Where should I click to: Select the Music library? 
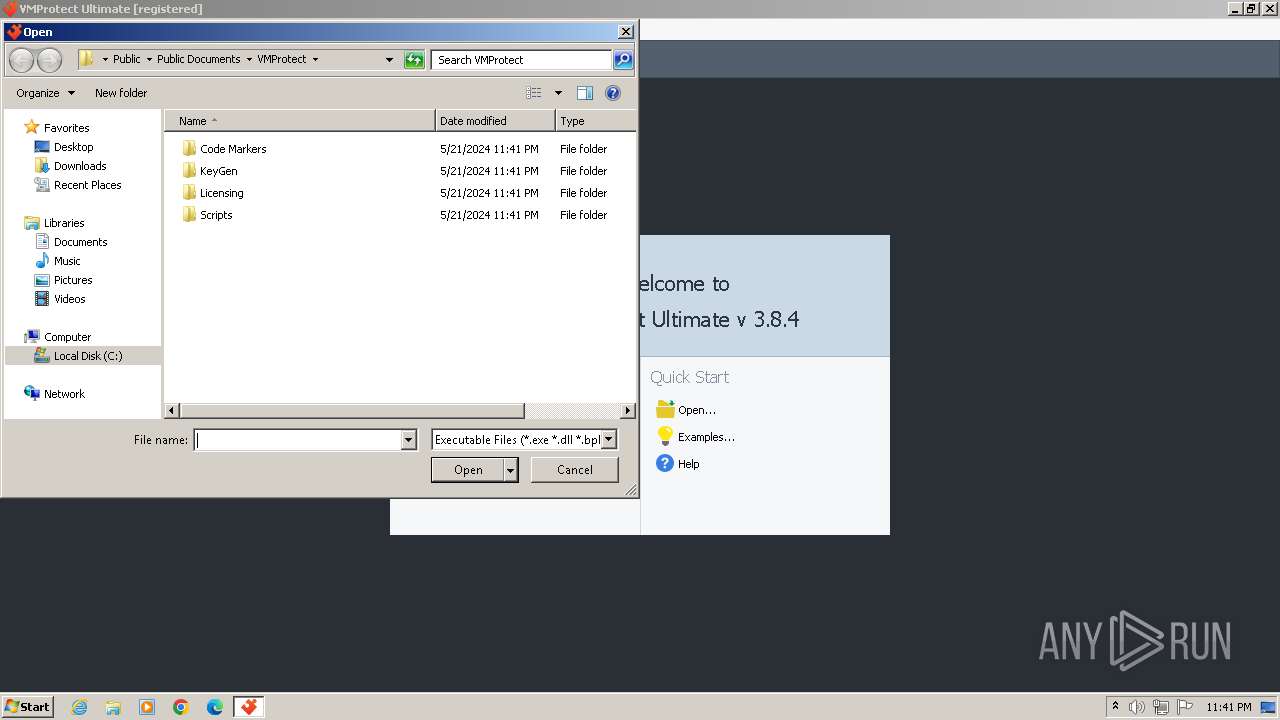67,261
